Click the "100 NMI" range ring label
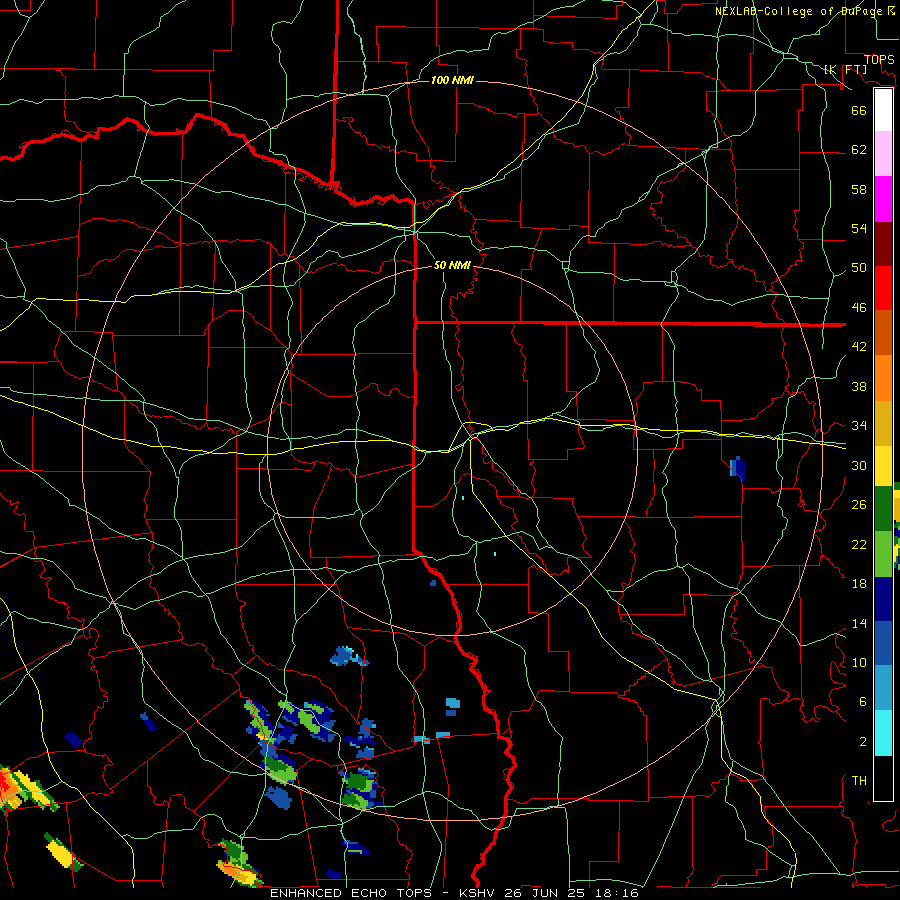The width and height of the screenshot is (900, 900). click(452, 80)
